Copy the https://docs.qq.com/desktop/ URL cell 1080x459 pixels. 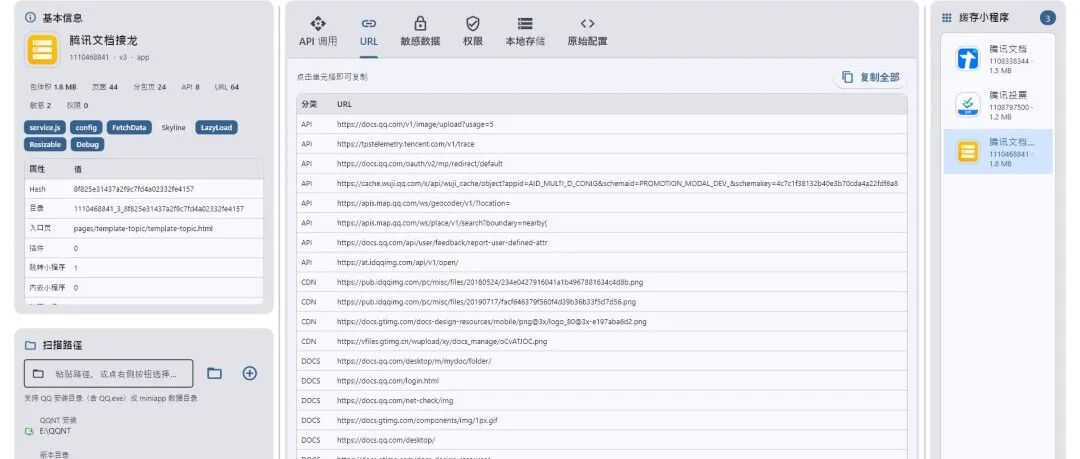click(386, 440)
